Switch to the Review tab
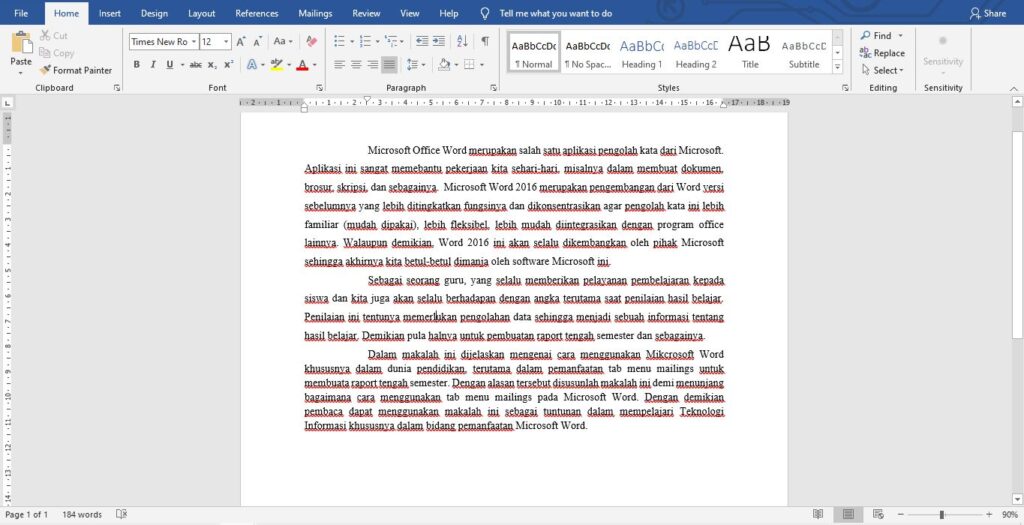1024x525 pixels. 366,13
